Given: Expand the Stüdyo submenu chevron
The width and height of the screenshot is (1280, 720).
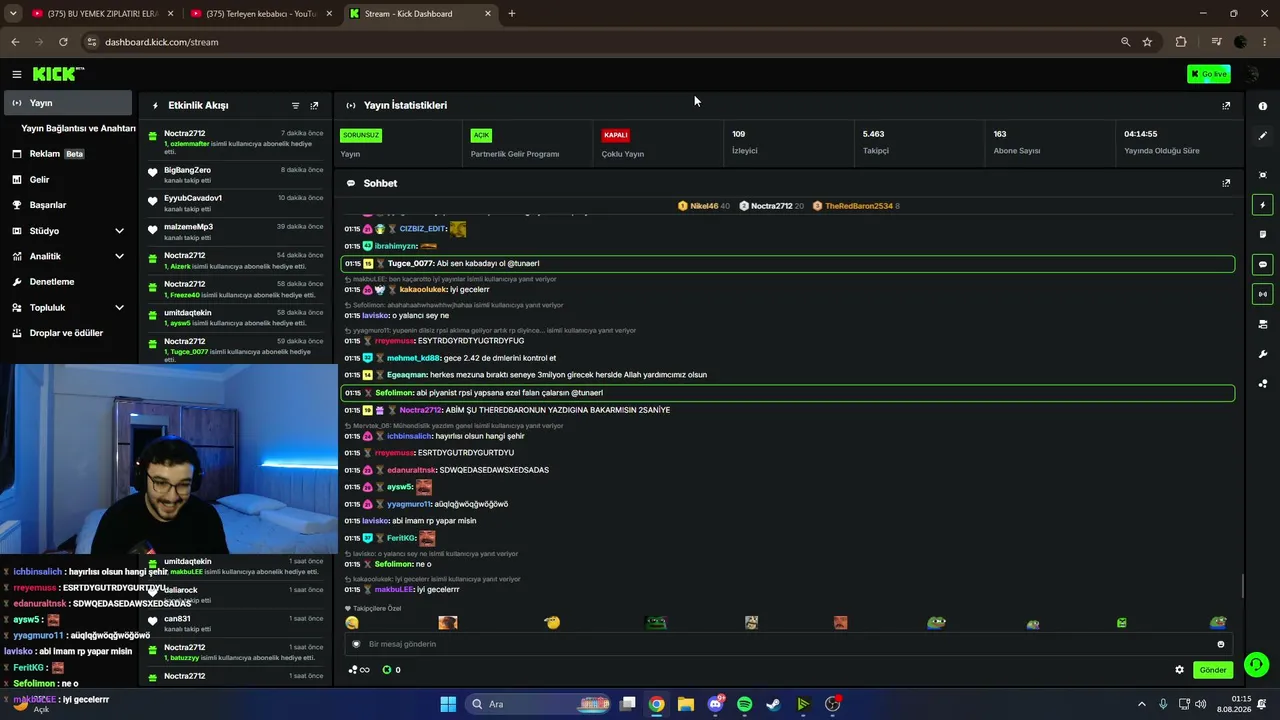Looking at the screenshot, I should click(x=119, y=231).
